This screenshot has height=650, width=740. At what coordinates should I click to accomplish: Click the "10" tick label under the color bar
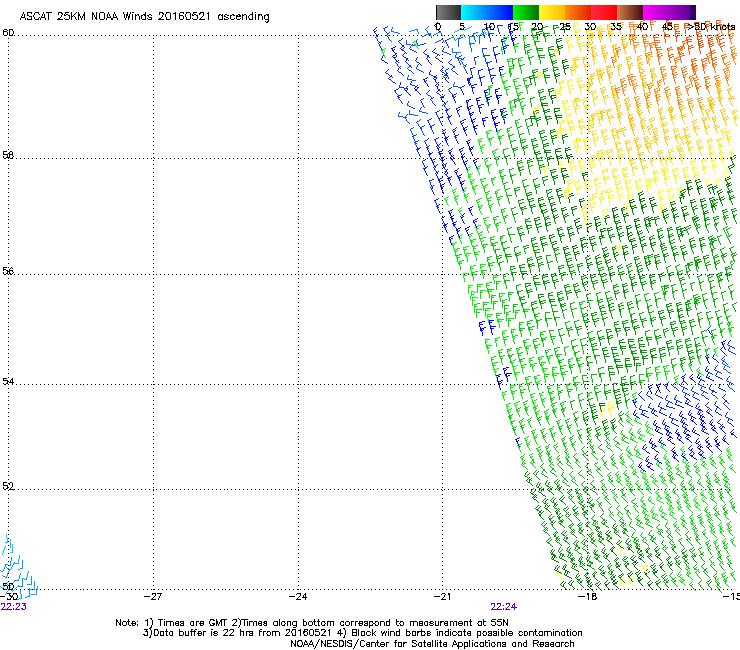click(489, 26)
